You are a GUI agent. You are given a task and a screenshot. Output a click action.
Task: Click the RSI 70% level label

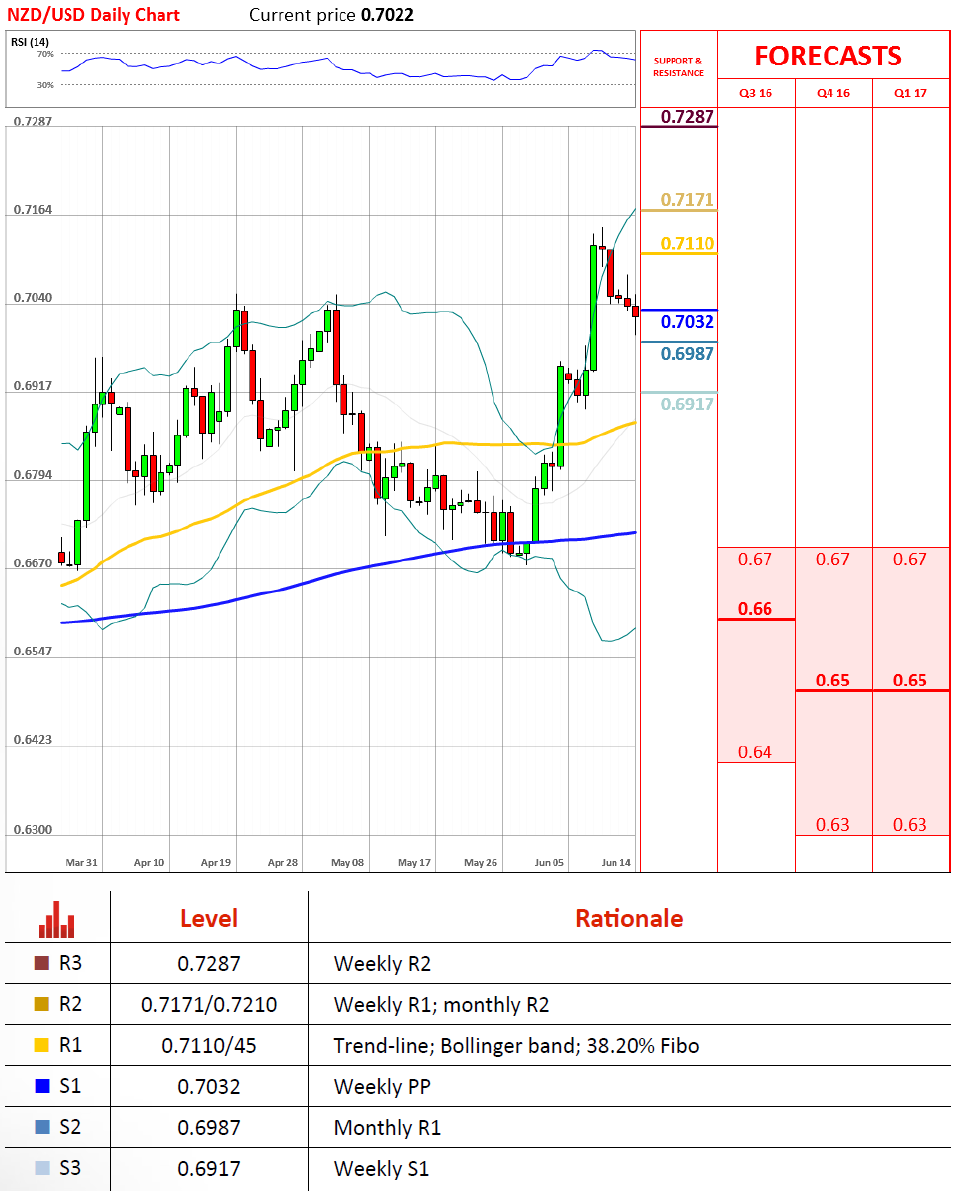click(x=46, y=55)
